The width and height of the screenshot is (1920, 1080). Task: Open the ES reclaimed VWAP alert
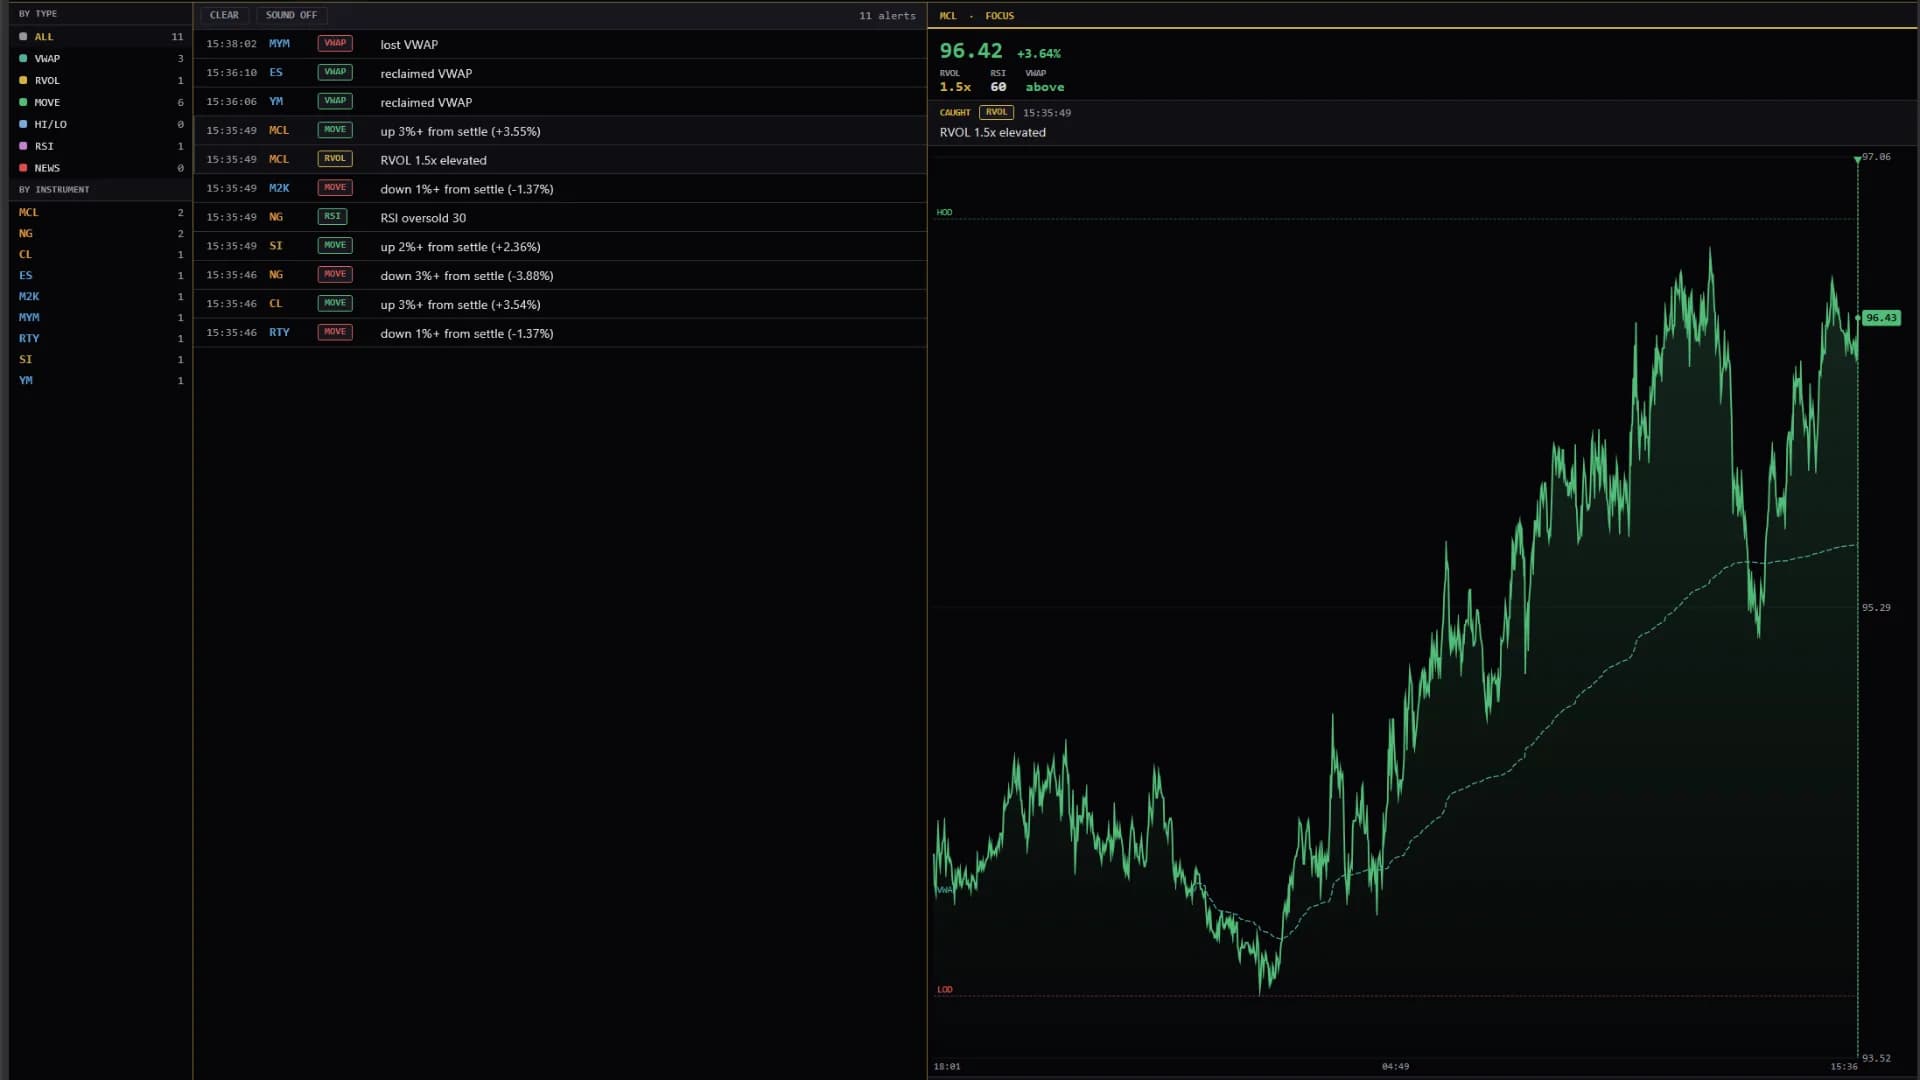point(560,73)
